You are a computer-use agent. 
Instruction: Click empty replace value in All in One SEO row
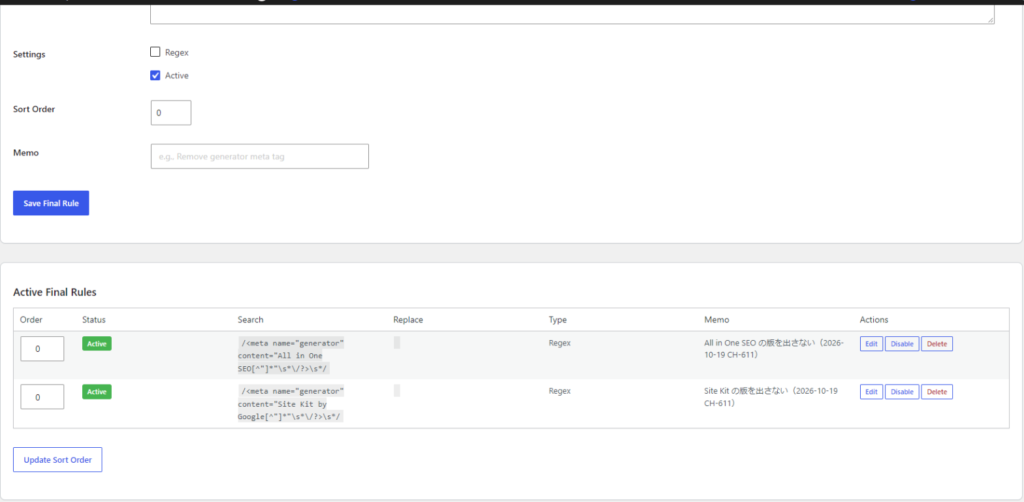pos(397,343)
